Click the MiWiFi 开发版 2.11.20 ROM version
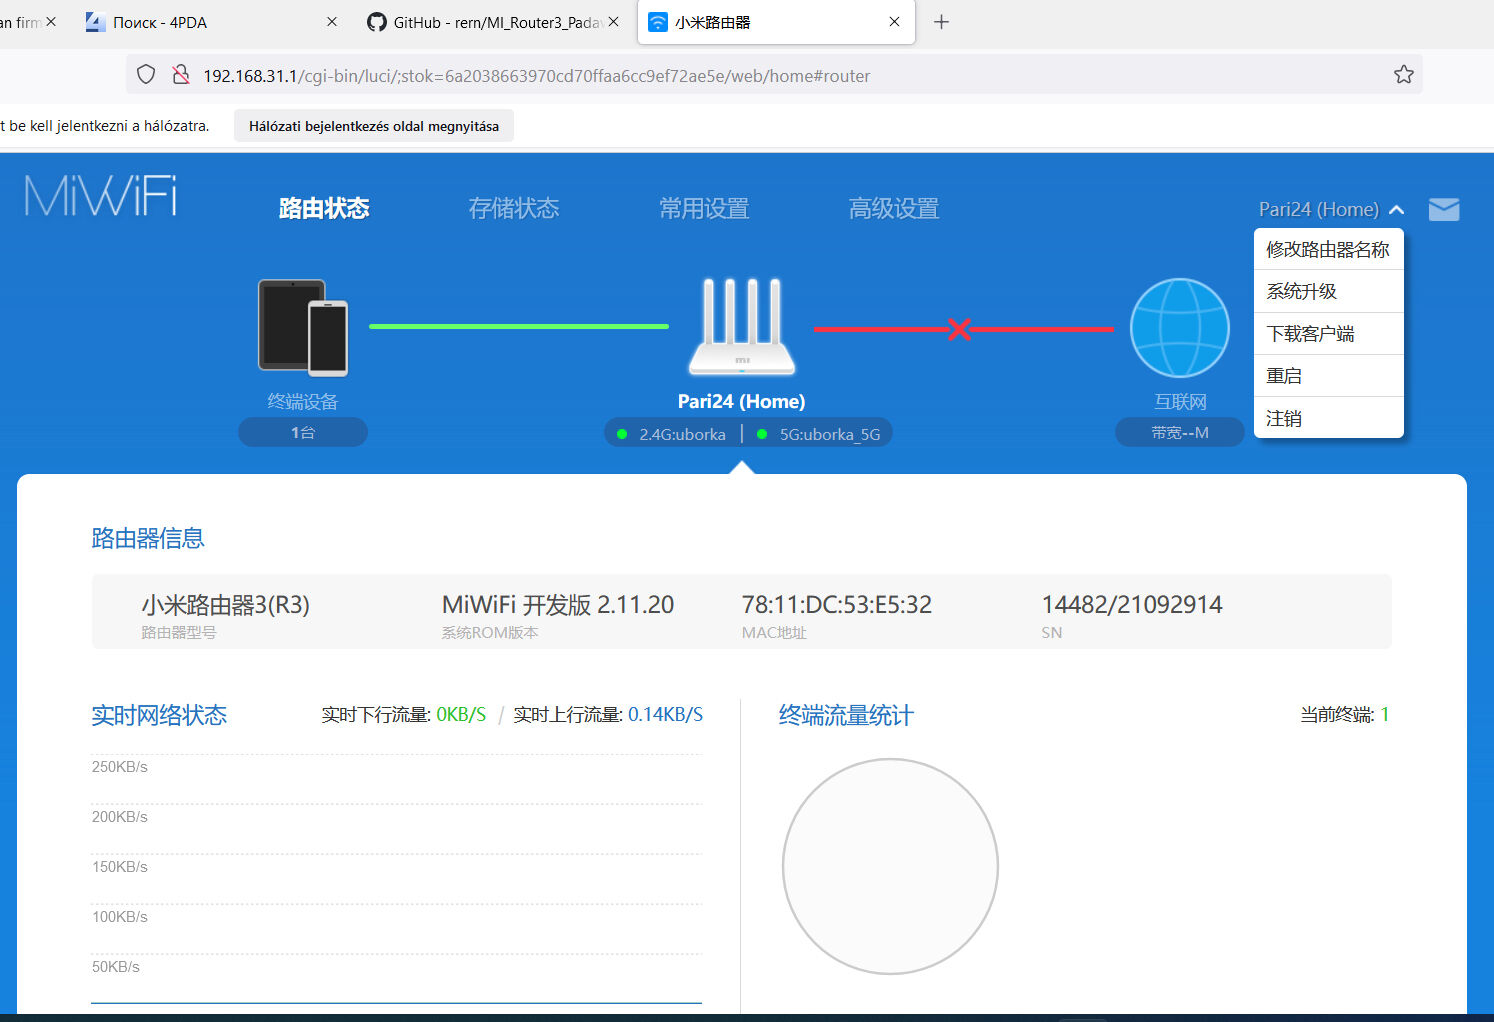This screenshot has width=1494, height=1022. coord(558,605)
